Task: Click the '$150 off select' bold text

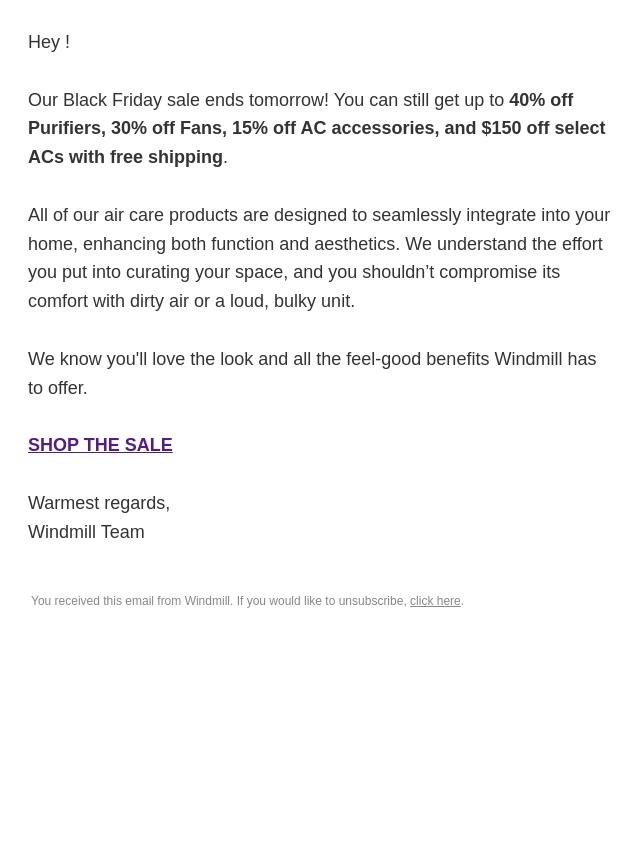Action: [542, 129]
